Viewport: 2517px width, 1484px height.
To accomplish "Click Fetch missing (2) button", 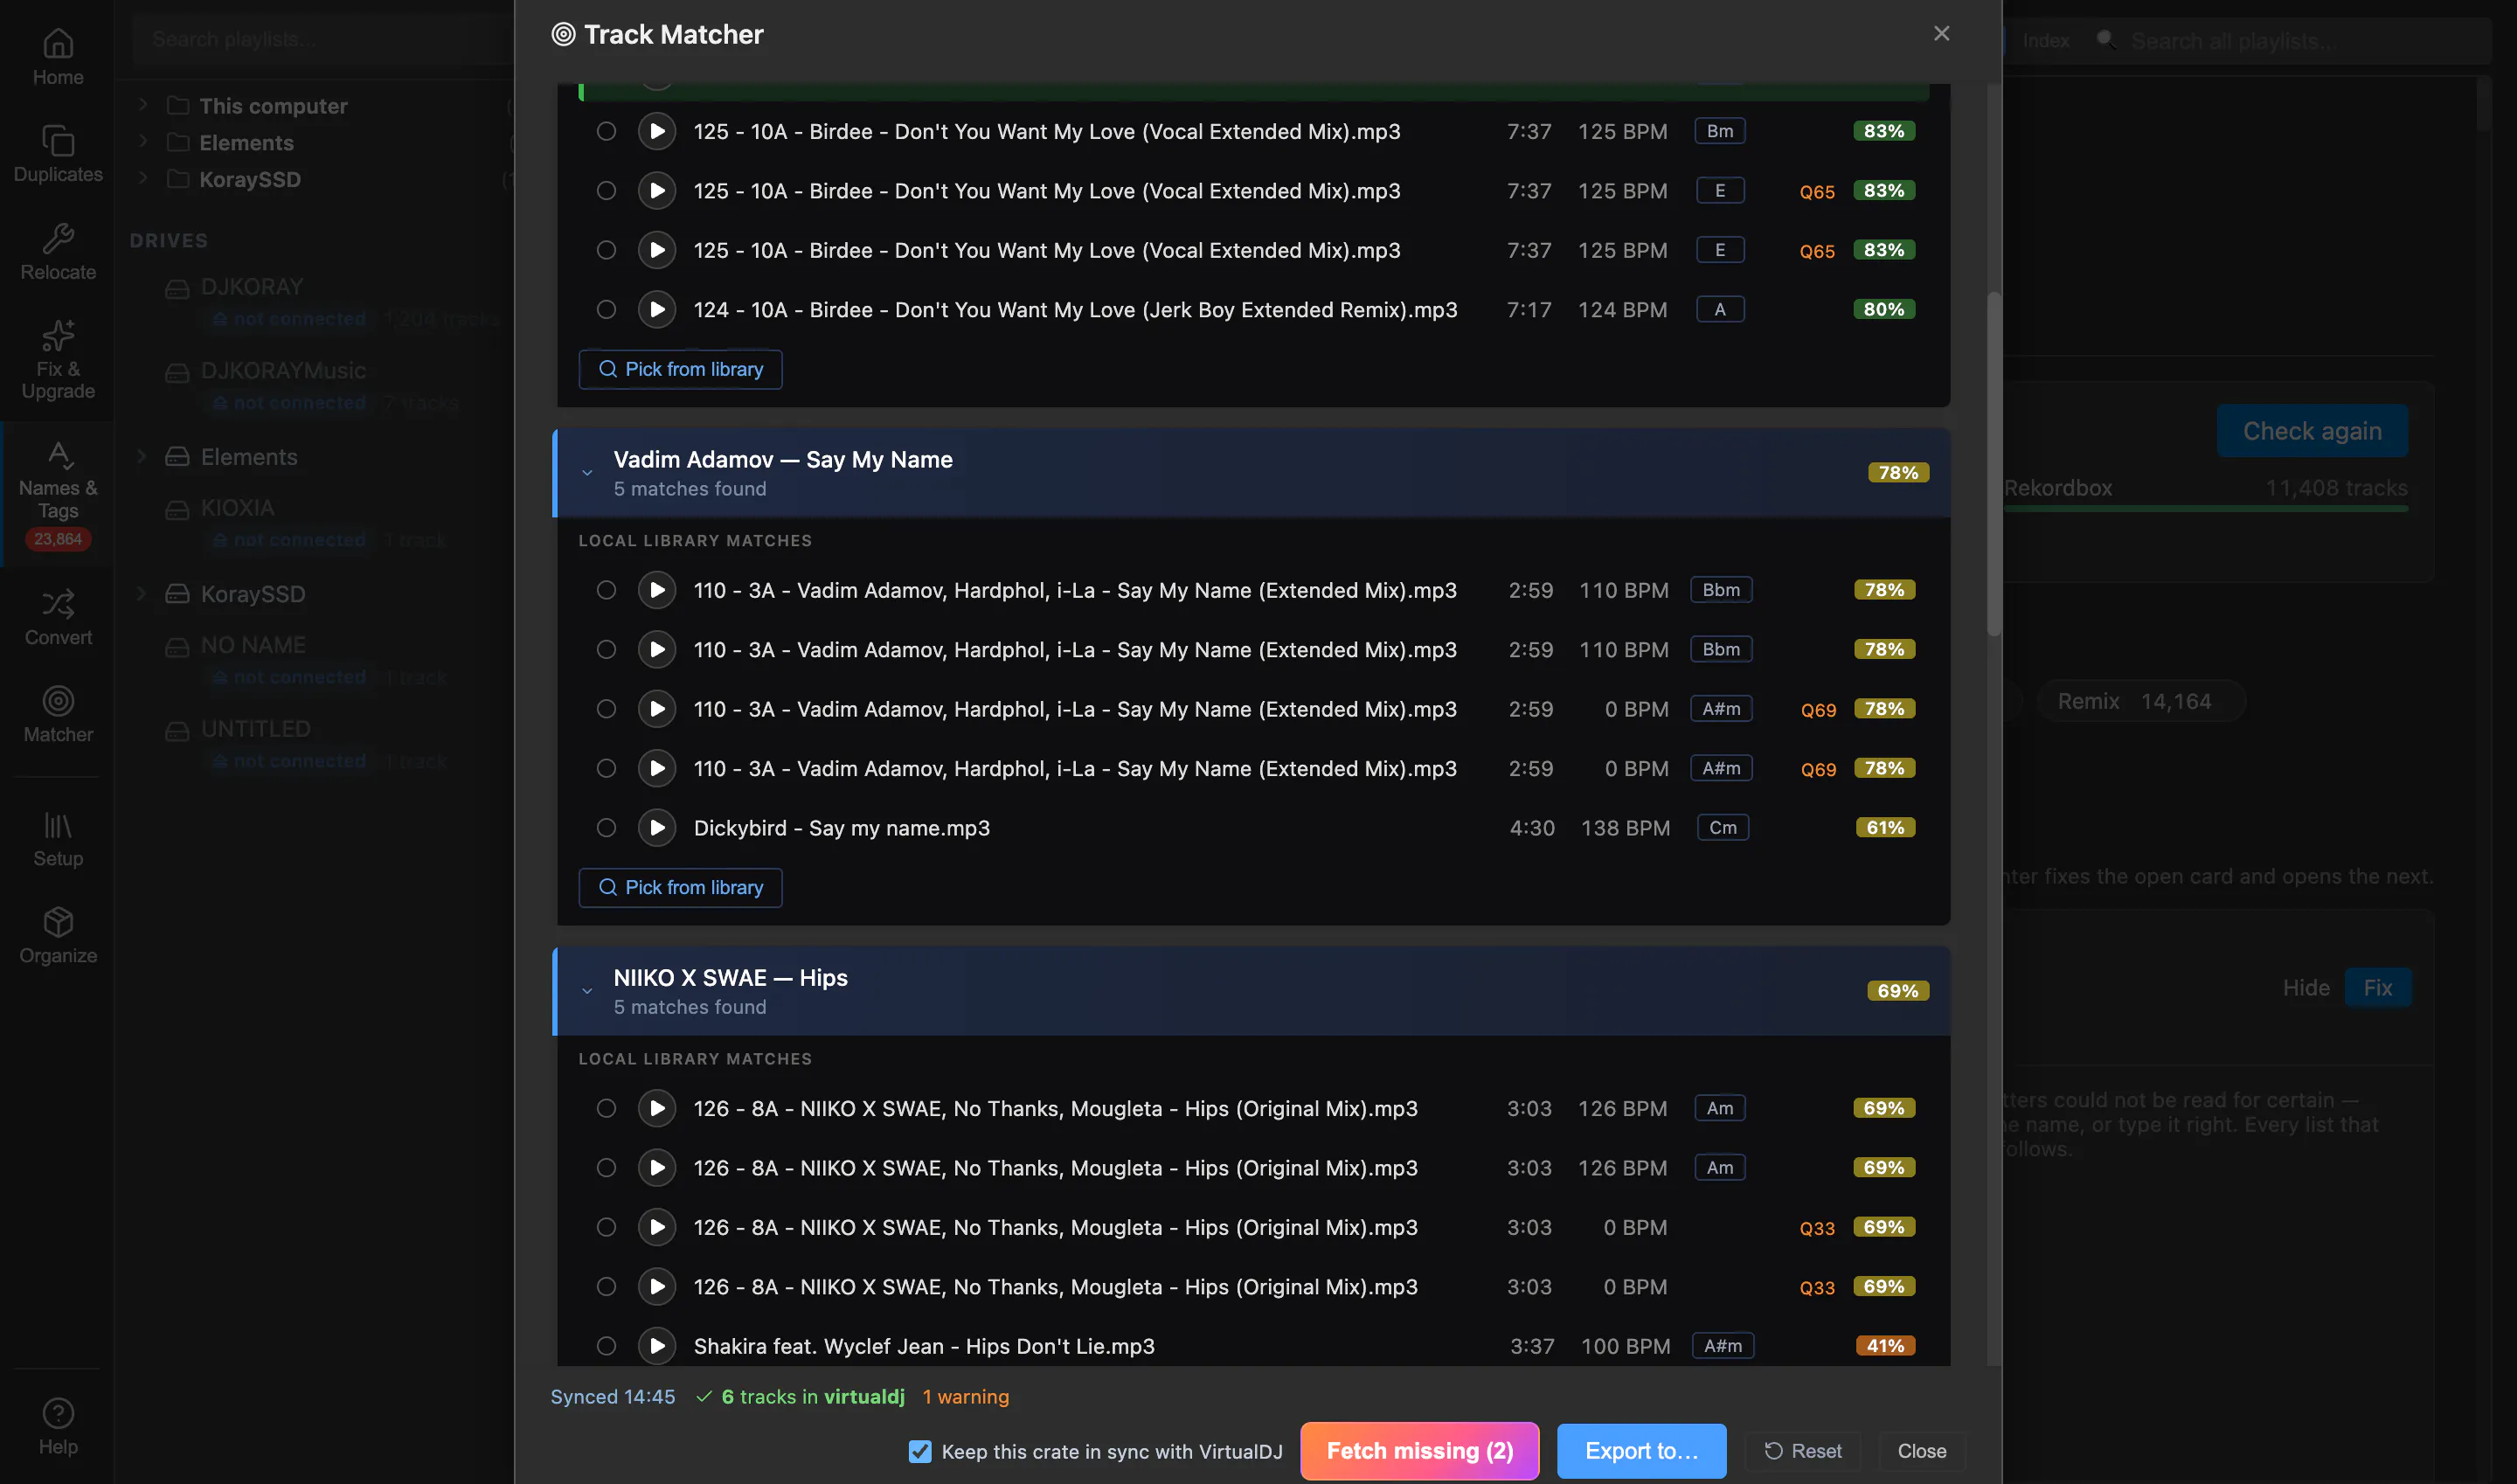I will tap(1419, 1451).
